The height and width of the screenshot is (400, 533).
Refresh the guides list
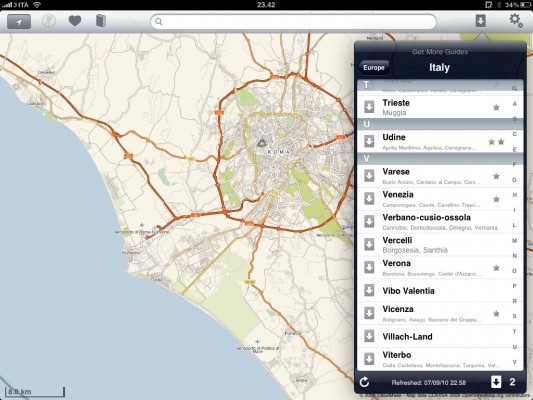point(364,382)
